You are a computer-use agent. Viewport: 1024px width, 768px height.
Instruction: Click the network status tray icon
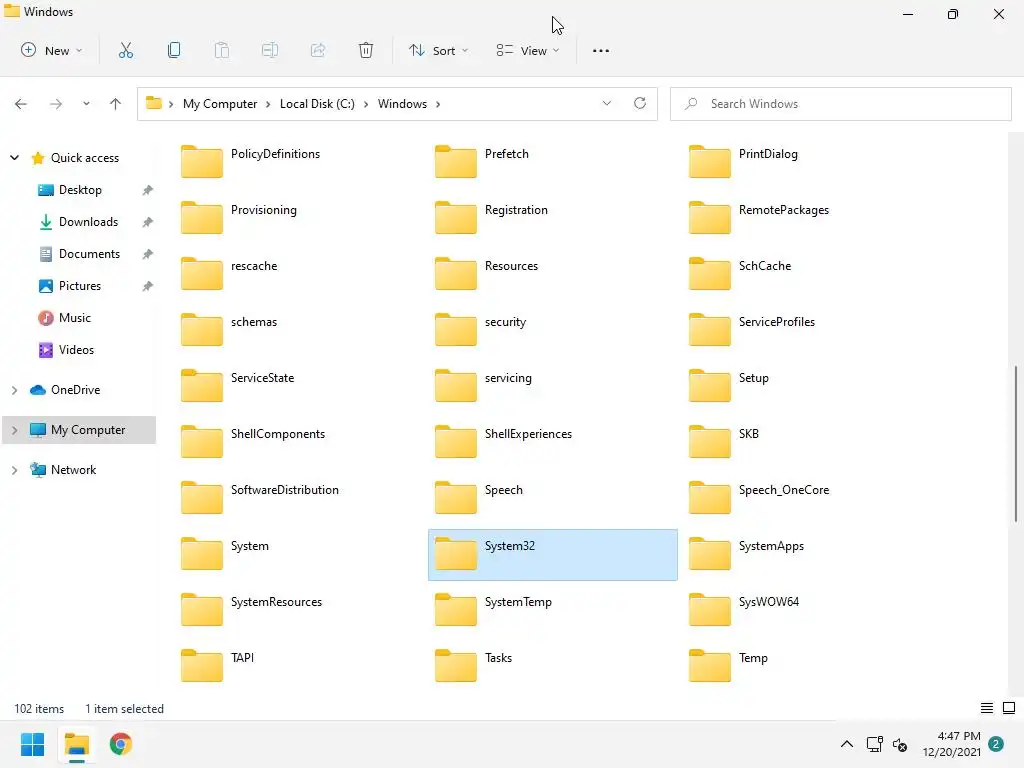tap(874, 744)
